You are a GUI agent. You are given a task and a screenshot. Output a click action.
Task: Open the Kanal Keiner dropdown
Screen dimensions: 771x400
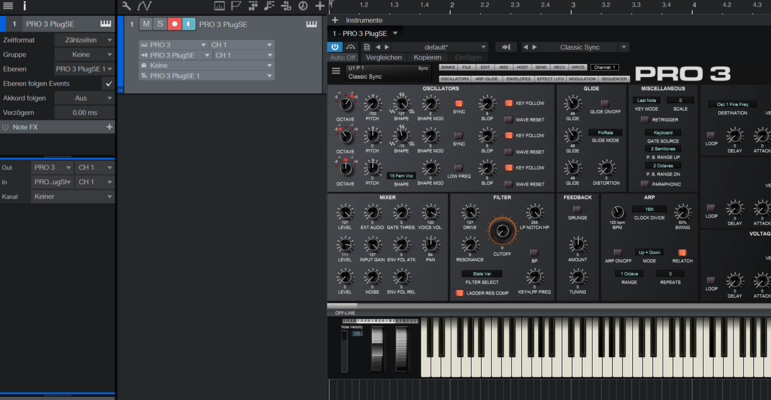tap(72, 196)
